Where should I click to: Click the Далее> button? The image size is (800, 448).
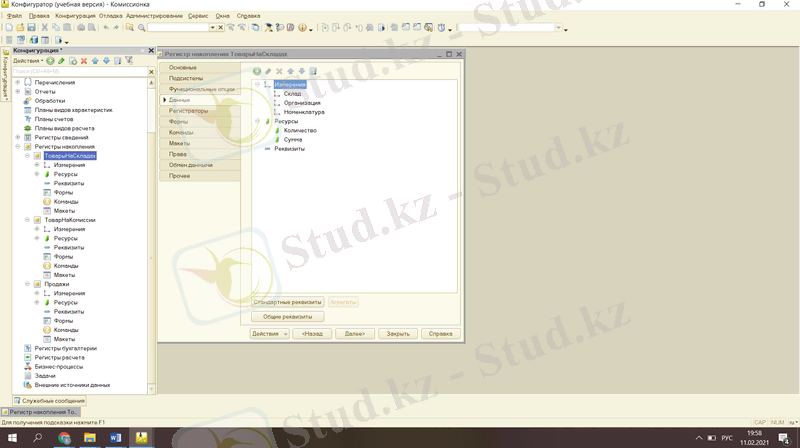(355, 334)
